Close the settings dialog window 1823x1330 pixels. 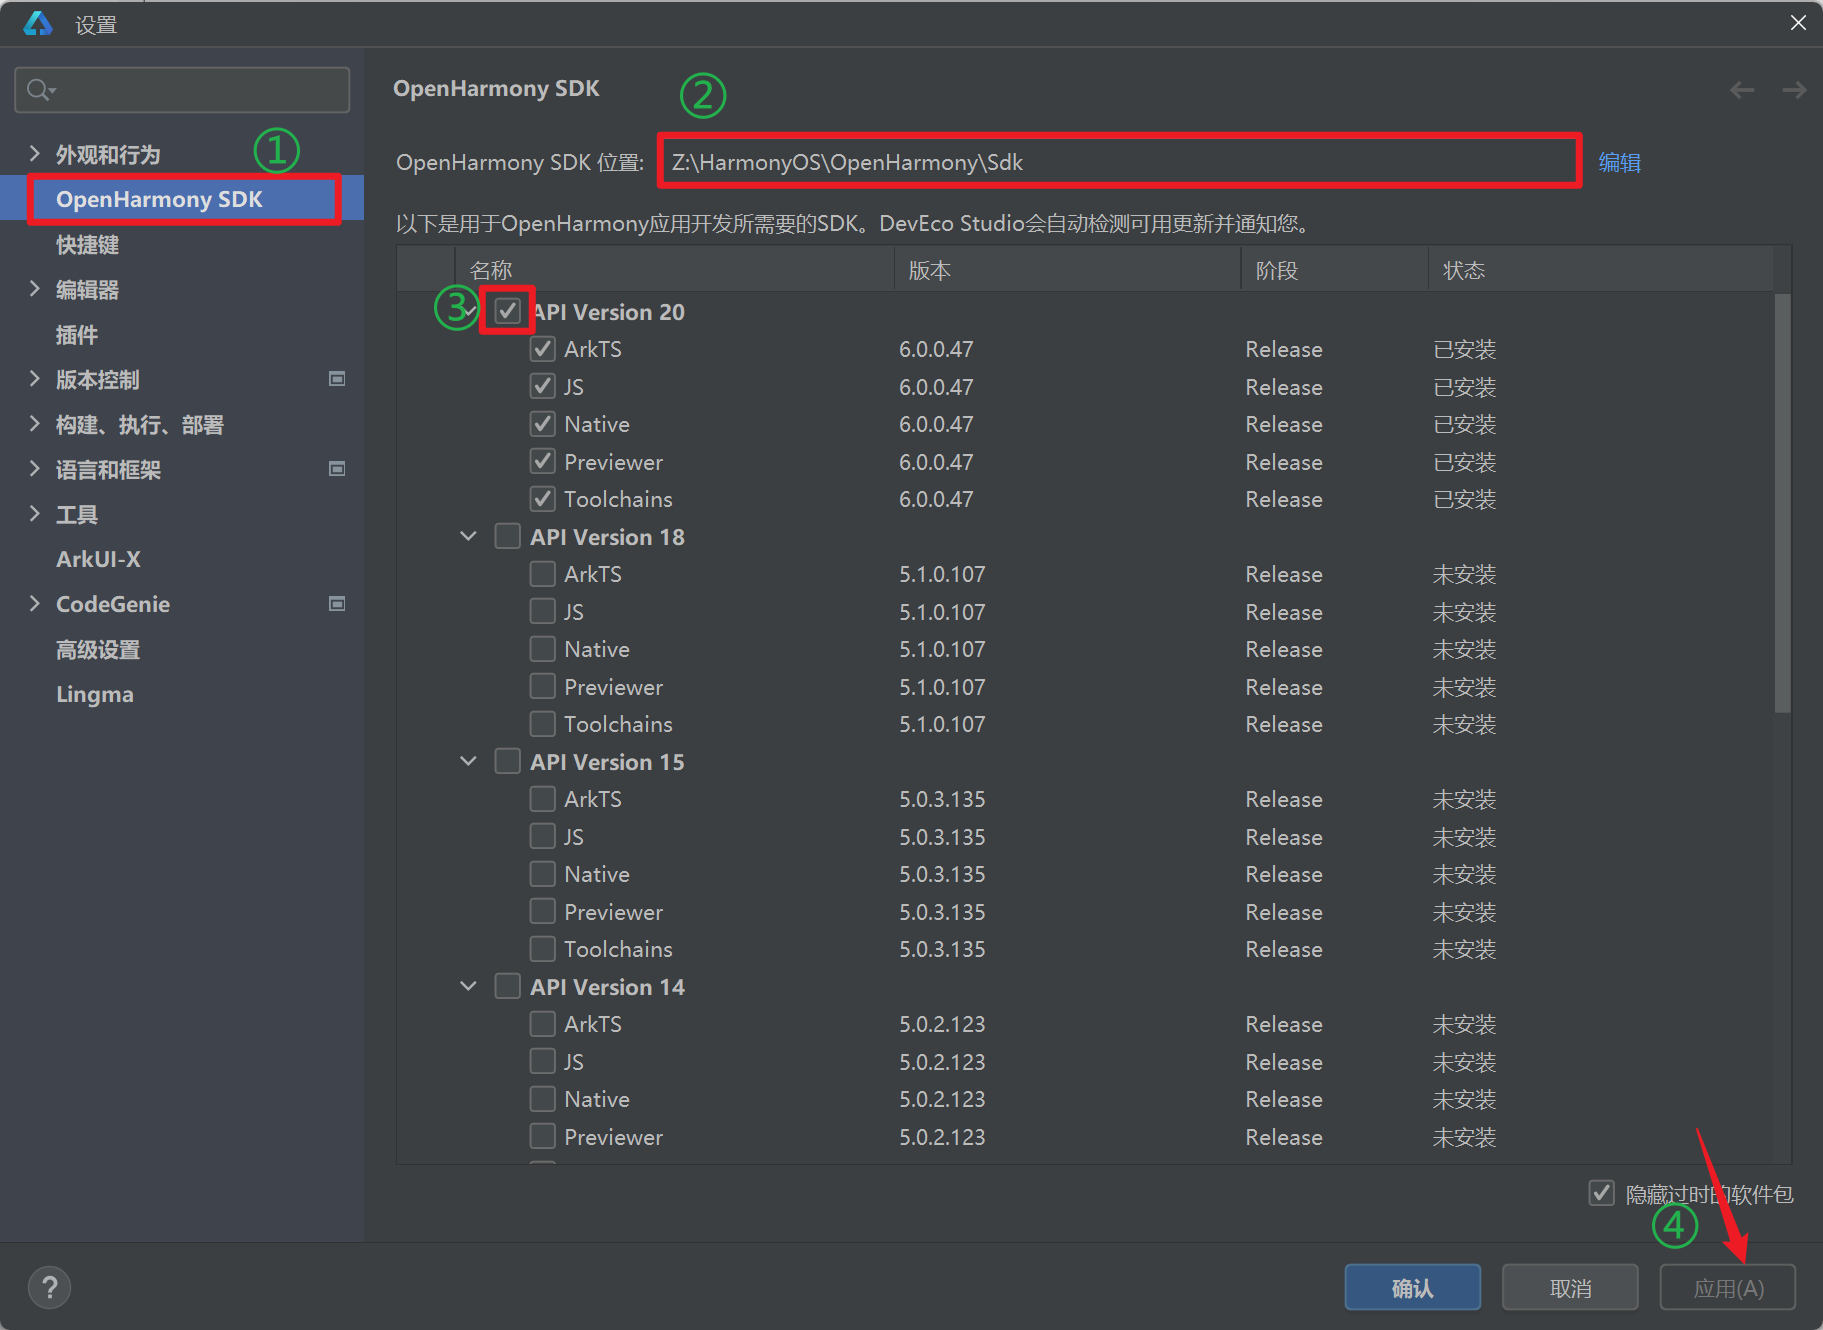(1798, 22)
